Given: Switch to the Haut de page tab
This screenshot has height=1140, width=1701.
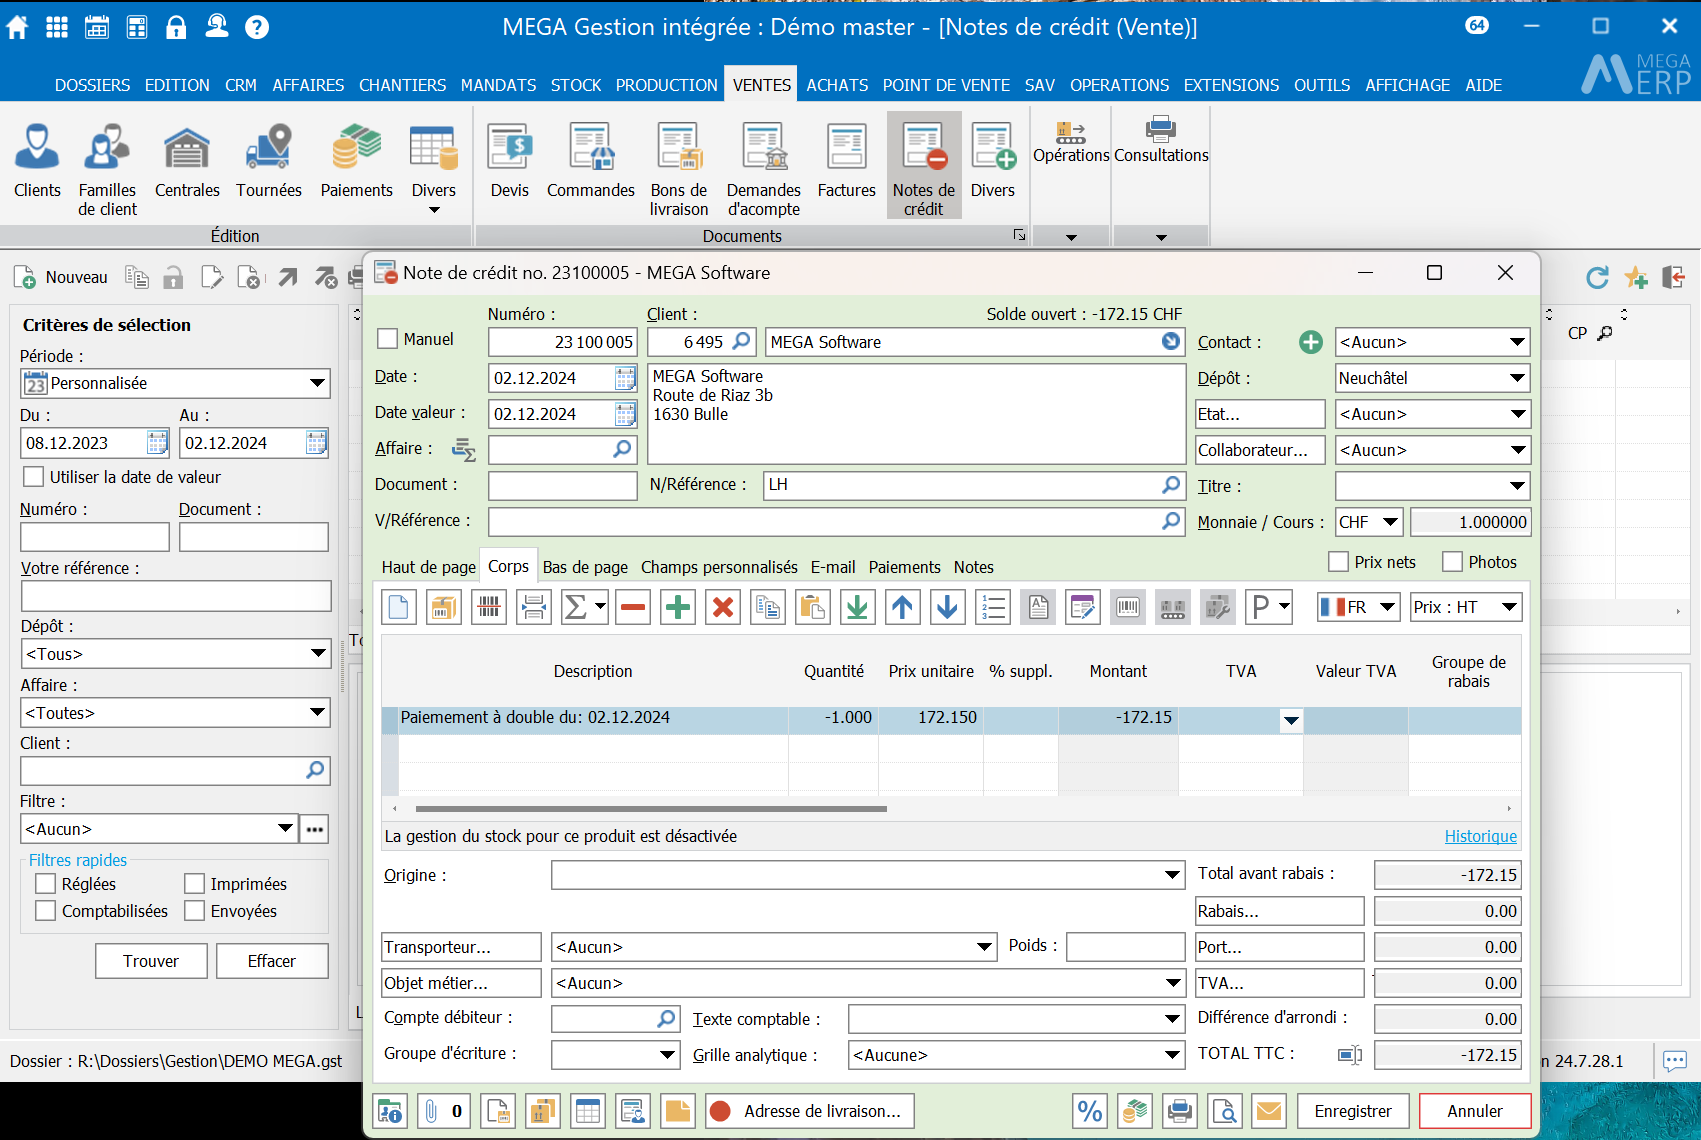Looking at the screenshot, I should pyautogui.click(x=428, y=567).
